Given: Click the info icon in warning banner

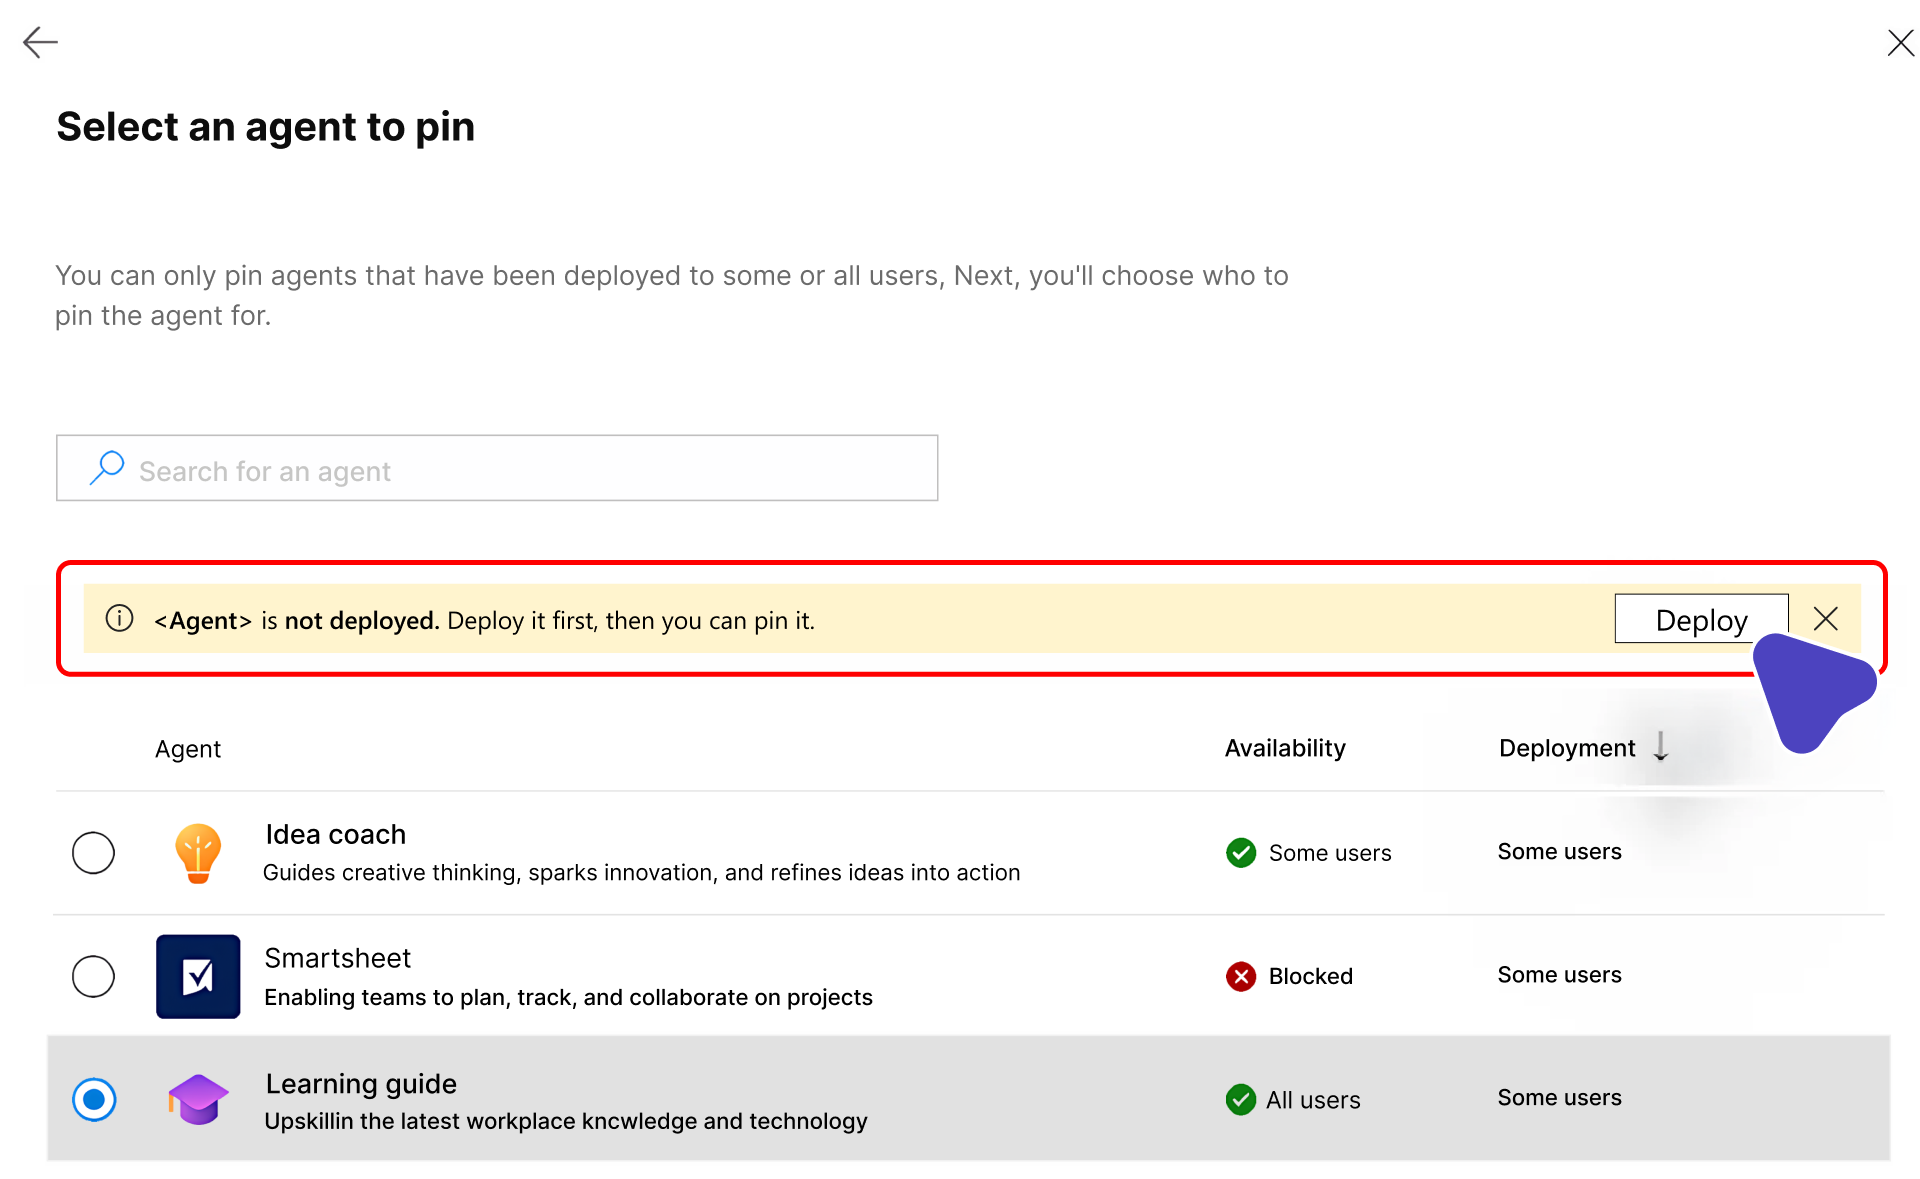Looking at the screenshot, I should (119, 619).
